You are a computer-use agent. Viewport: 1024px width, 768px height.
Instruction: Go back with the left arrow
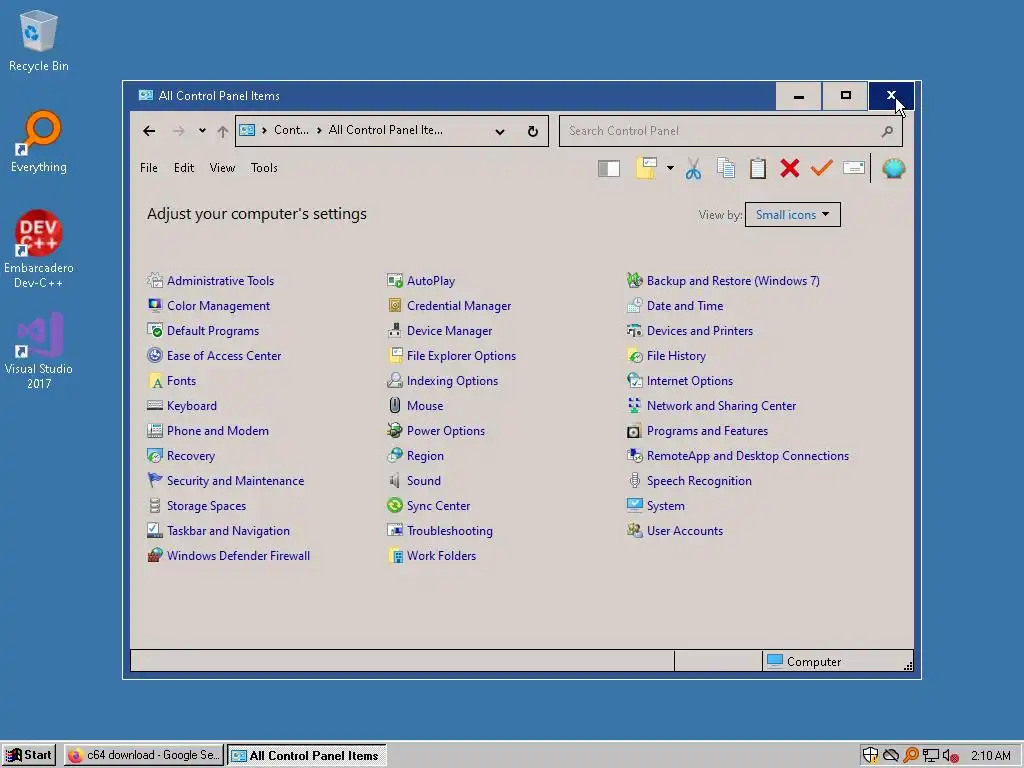(x=149, y=131)
